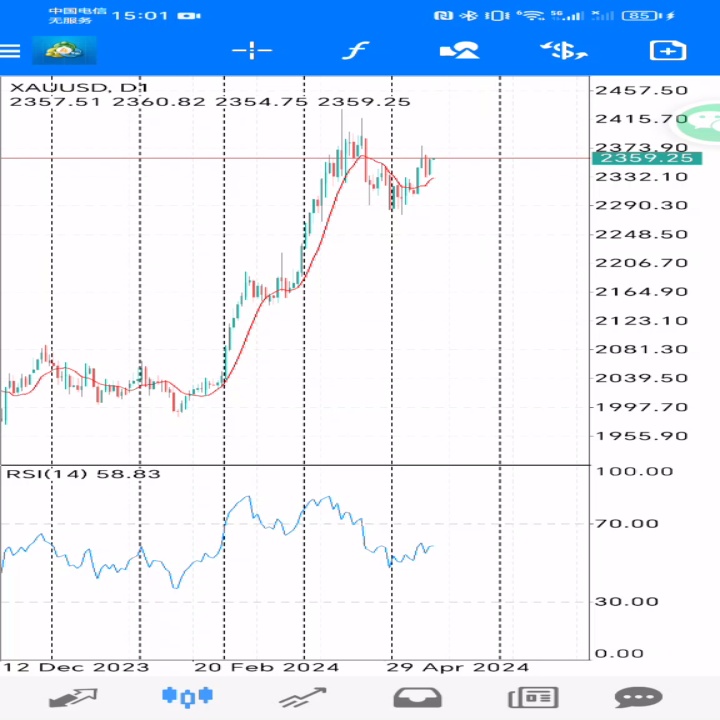Enable the crosshair cursor tool

pos(252,51)
